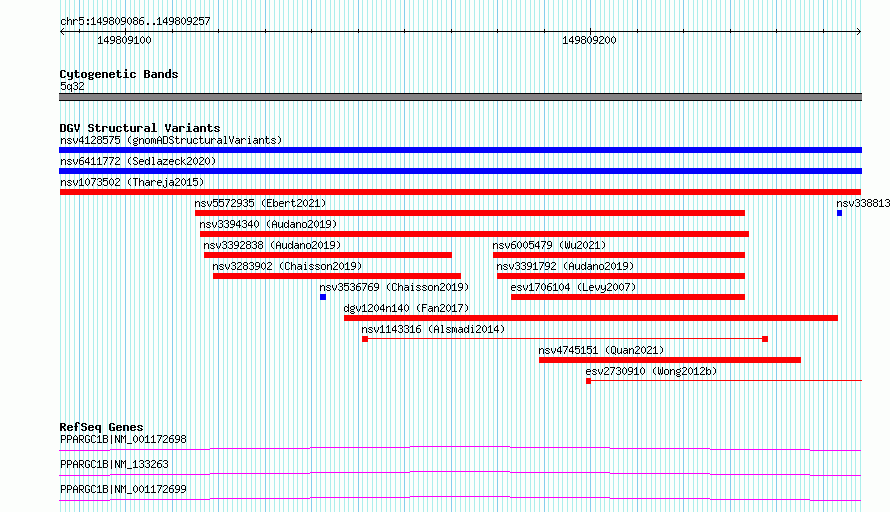Screen dimensions: 890x512
Task: Select the nsv3391792 red variant bar
Action: click(x=621, y=276)
